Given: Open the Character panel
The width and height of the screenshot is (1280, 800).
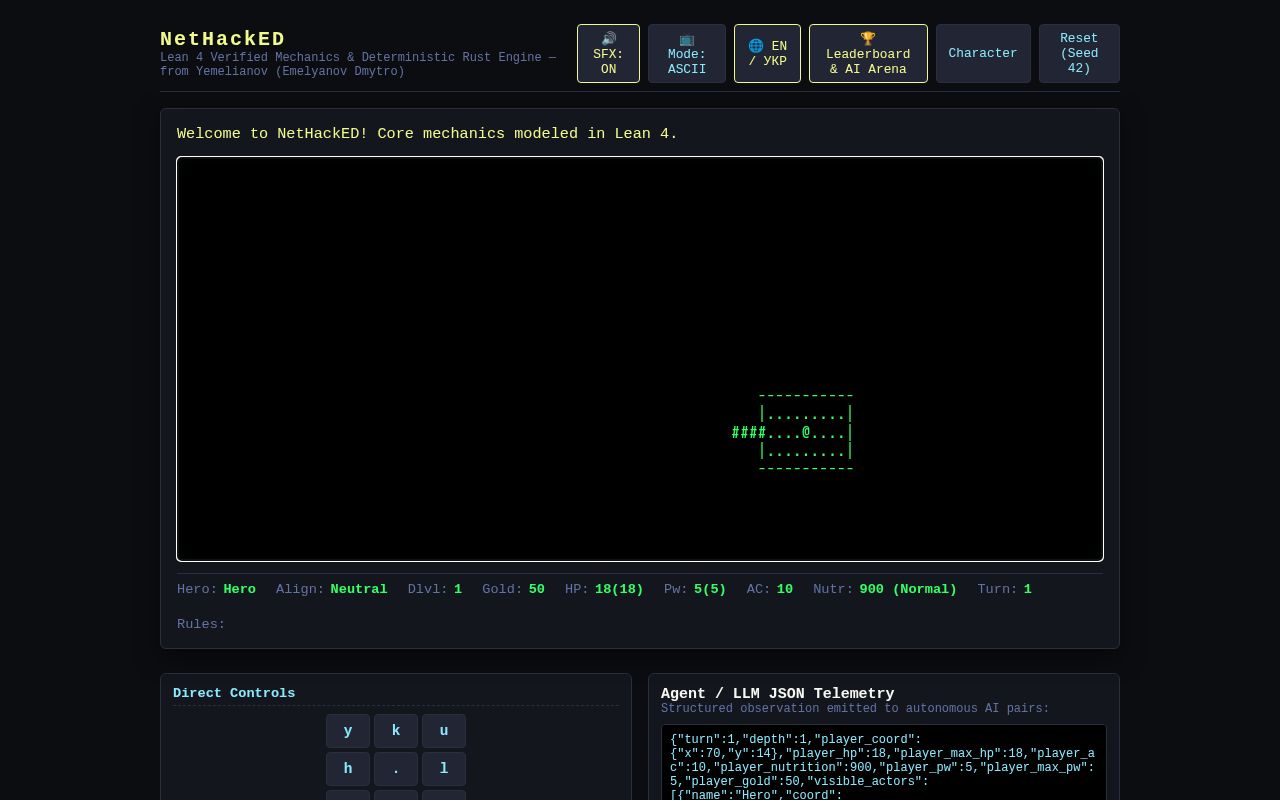Looking at the screenshot, I should pyautogui.click(x=983, y=54).
